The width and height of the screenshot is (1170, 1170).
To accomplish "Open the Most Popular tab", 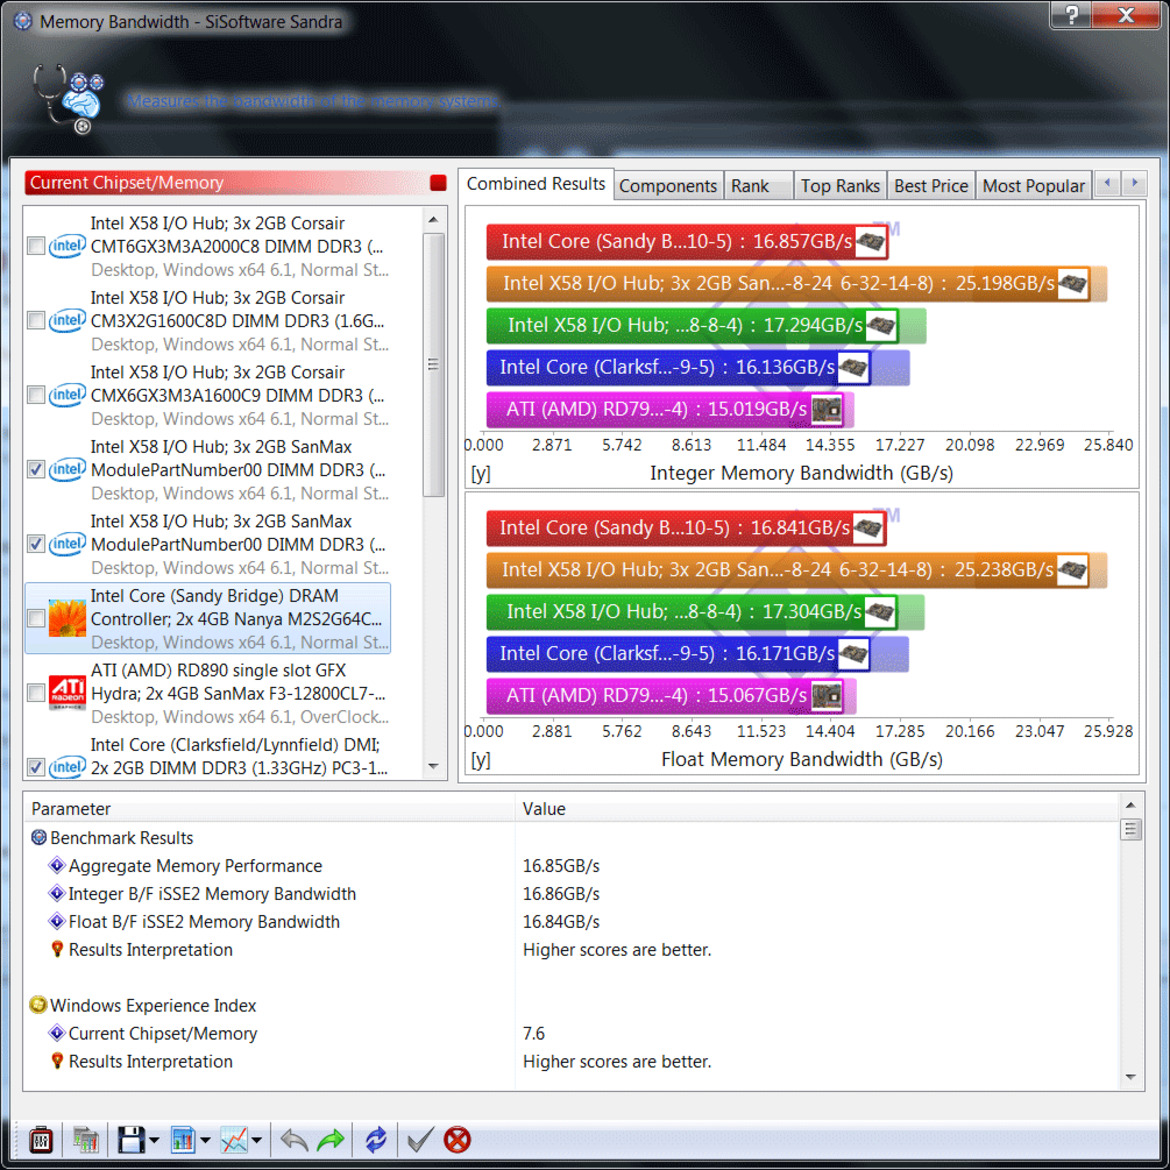I will 1033,186.
